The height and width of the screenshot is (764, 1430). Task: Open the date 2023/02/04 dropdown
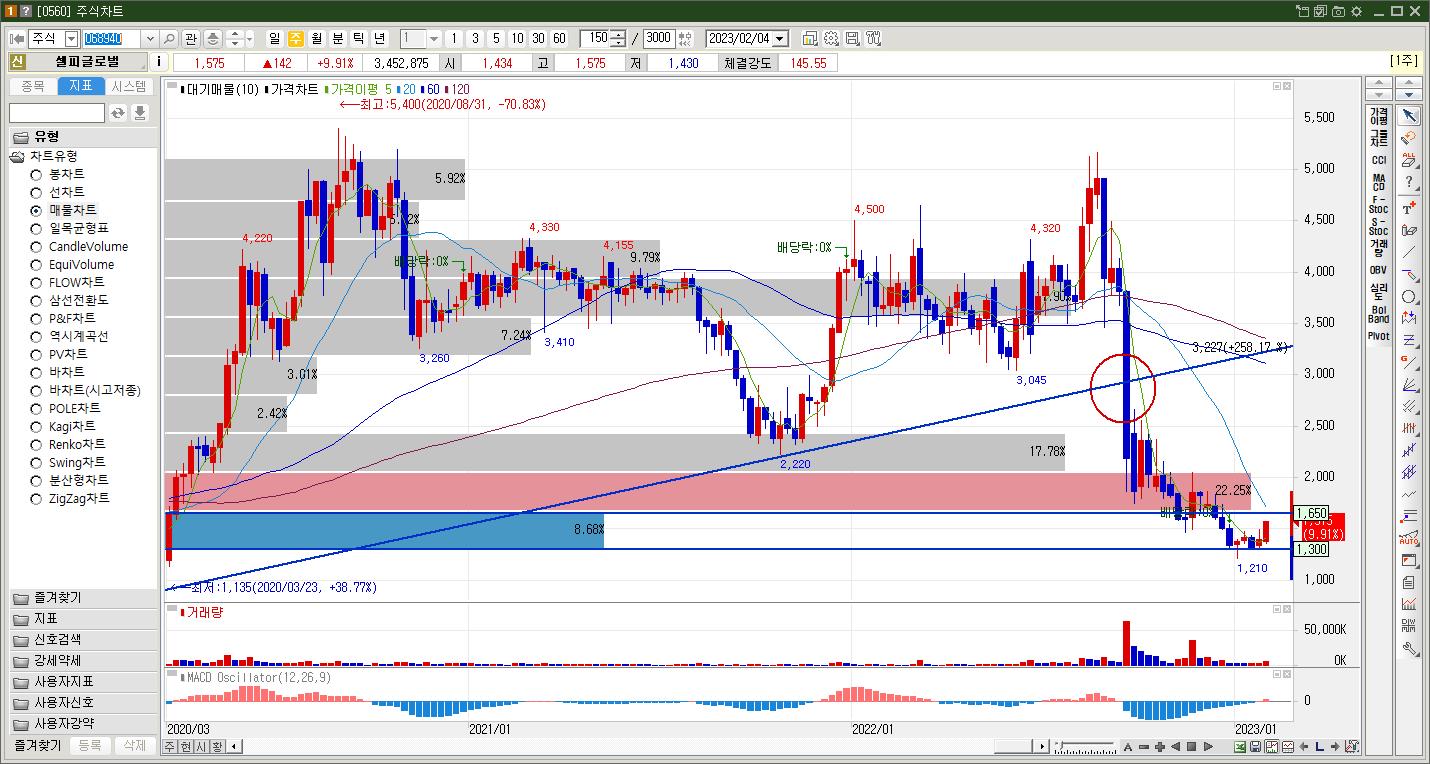tap(780, 39)
